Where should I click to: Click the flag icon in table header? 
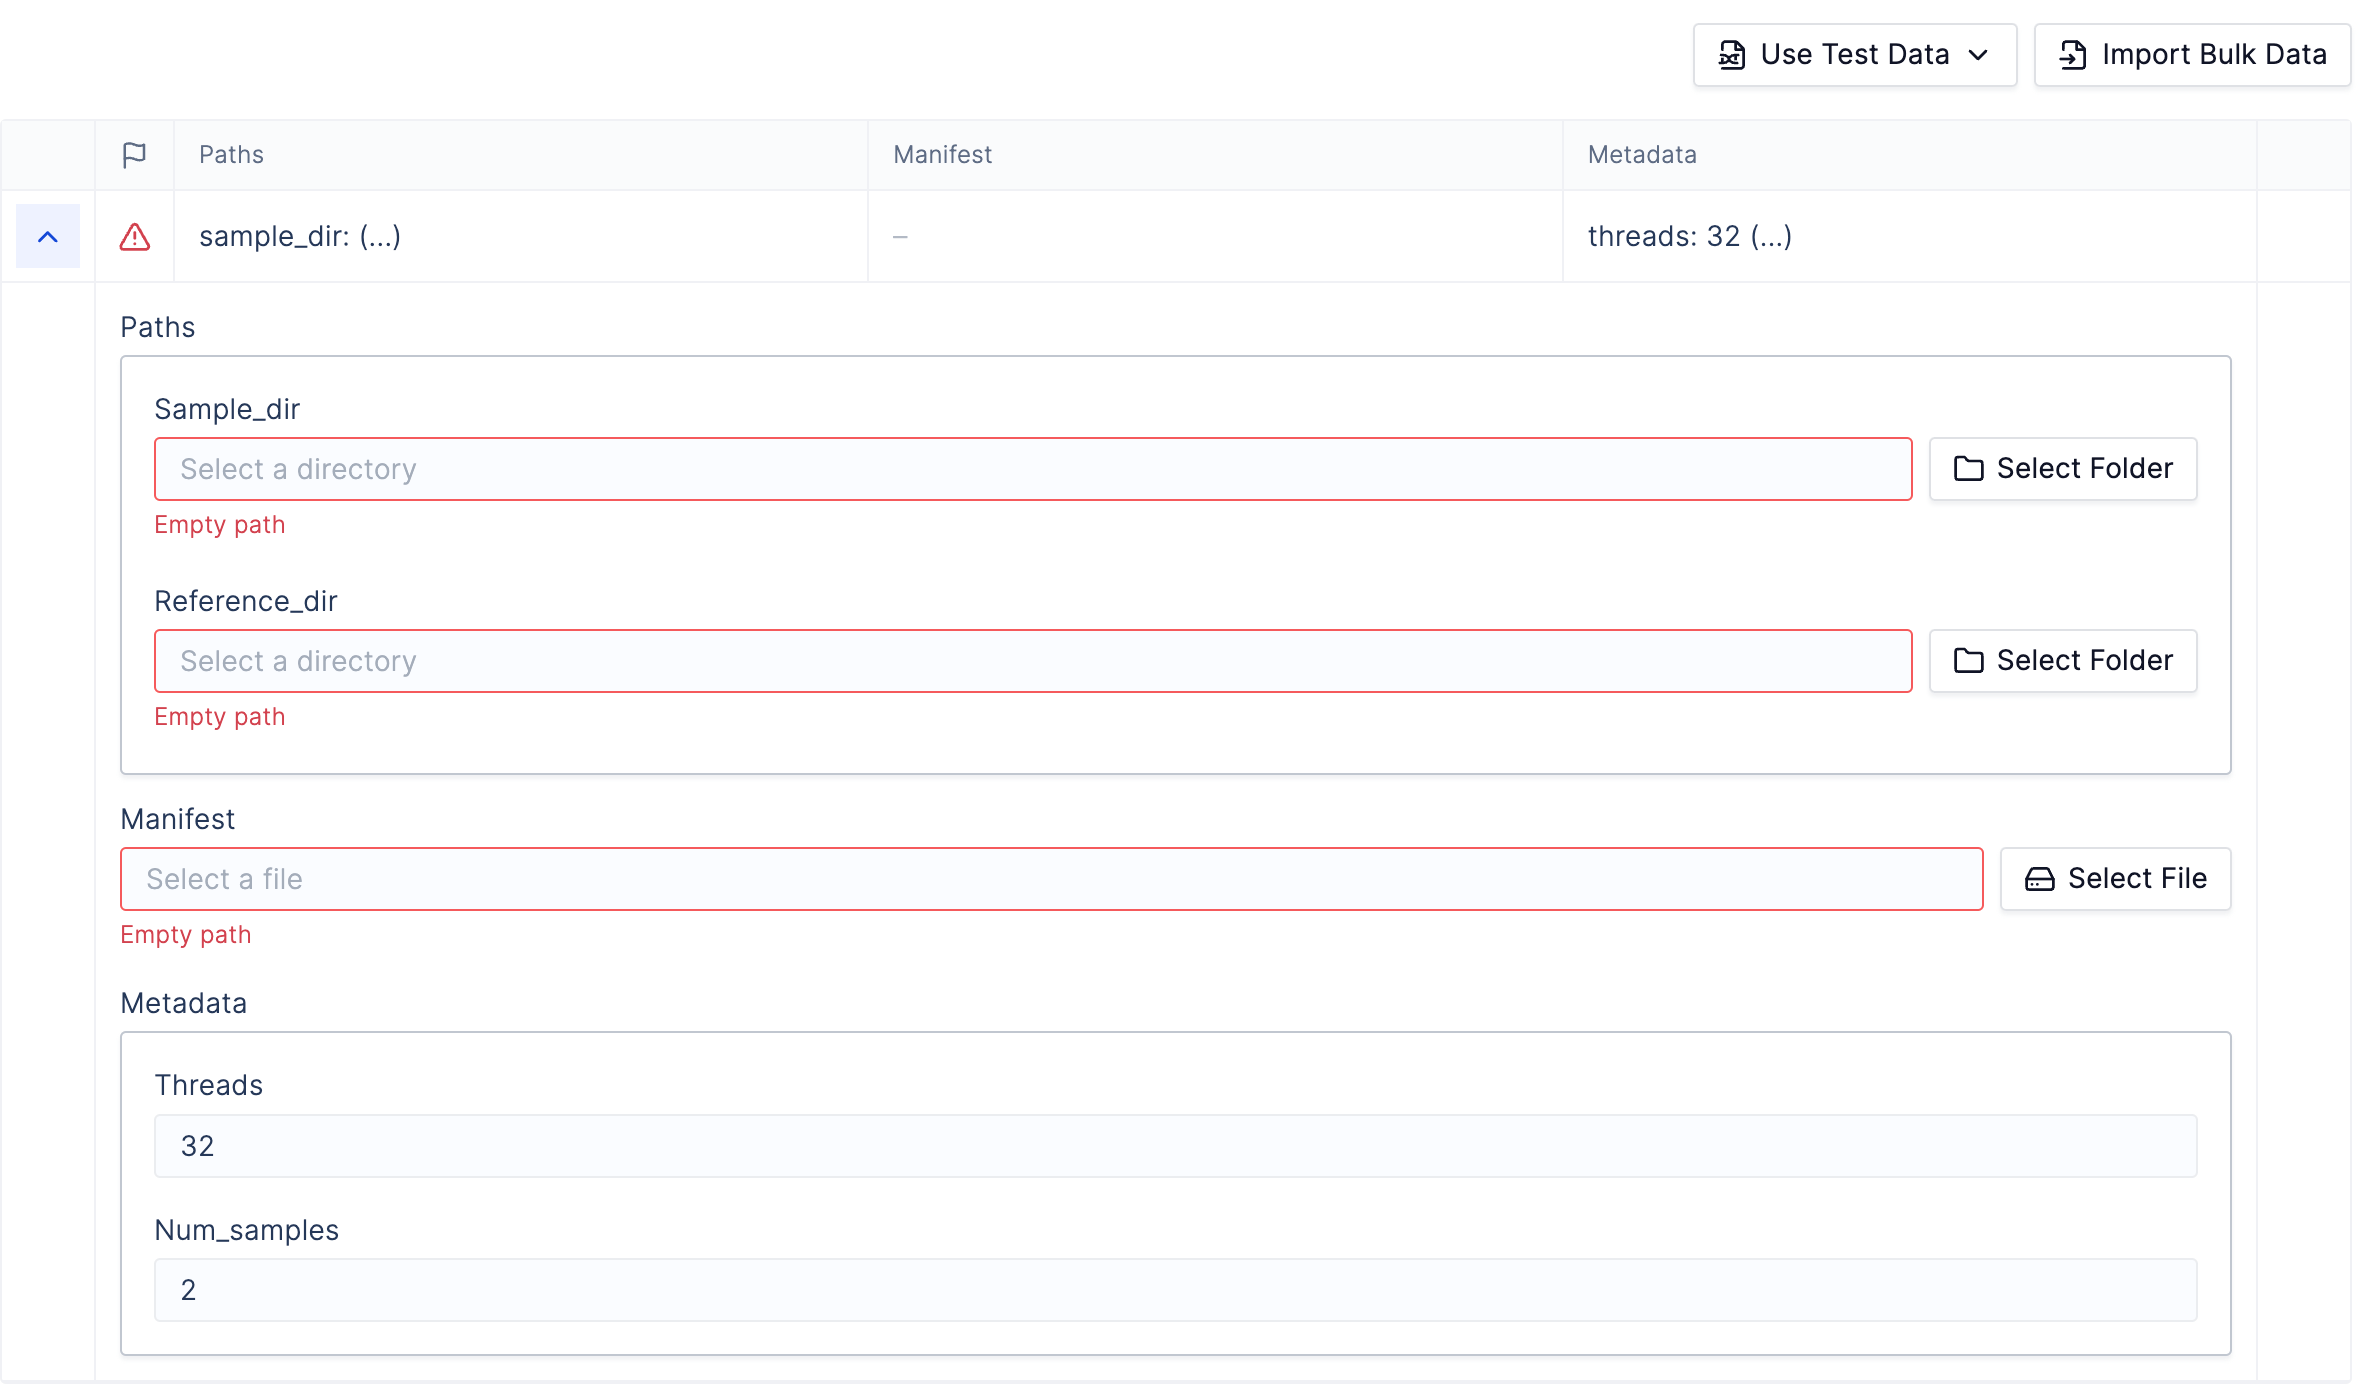pos(134,155)
